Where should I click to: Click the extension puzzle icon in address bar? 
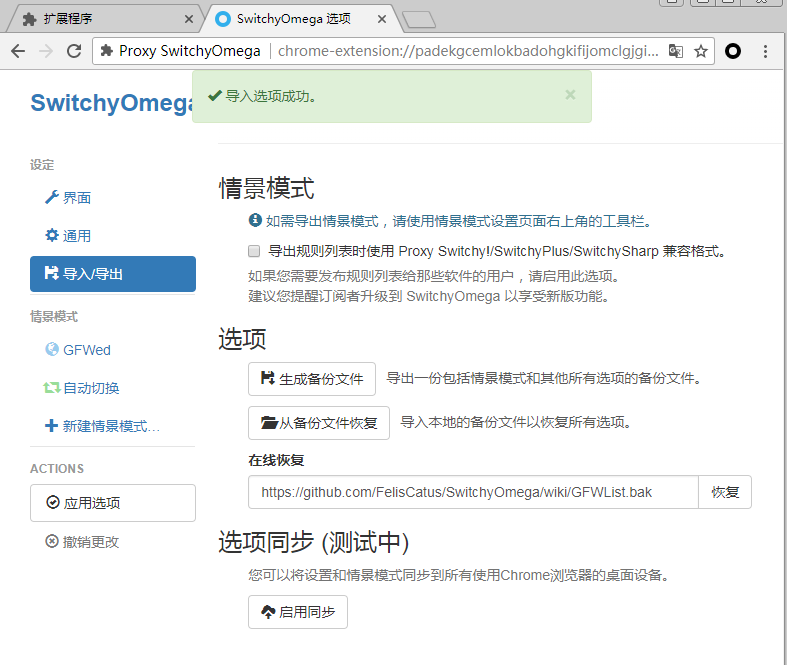coord(106,51)
